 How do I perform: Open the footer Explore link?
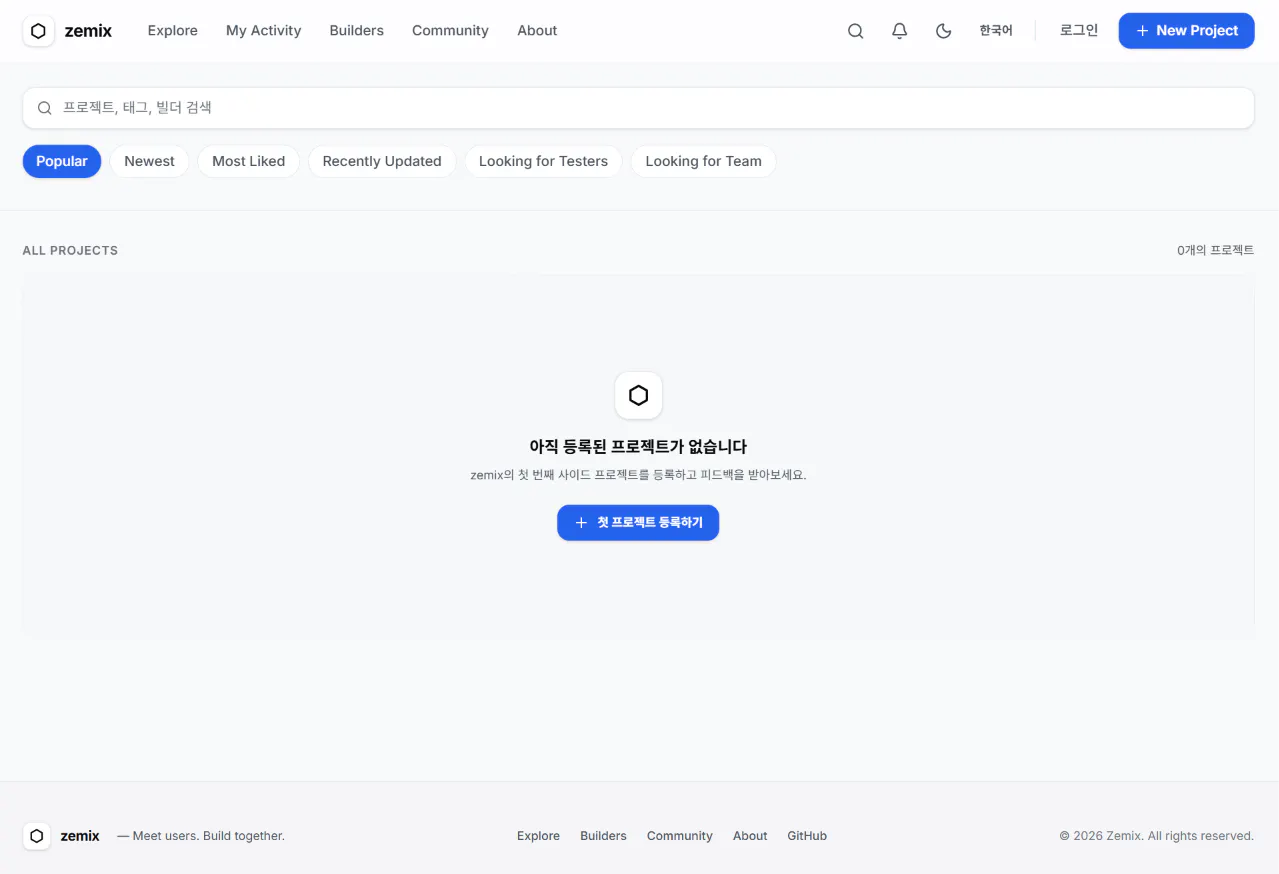pyautogui.click(x=538, y=836)
